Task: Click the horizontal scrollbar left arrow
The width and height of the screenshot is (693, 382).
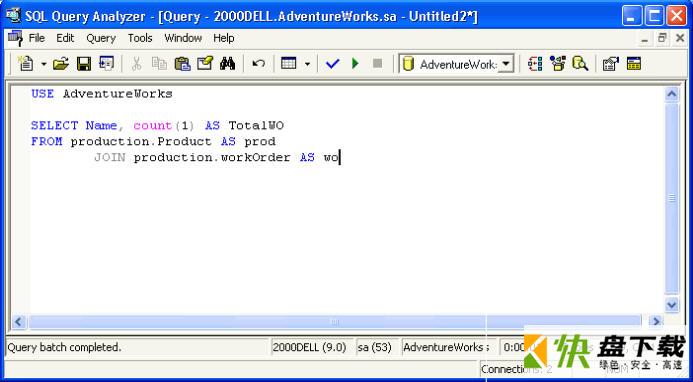Action: 18,321
